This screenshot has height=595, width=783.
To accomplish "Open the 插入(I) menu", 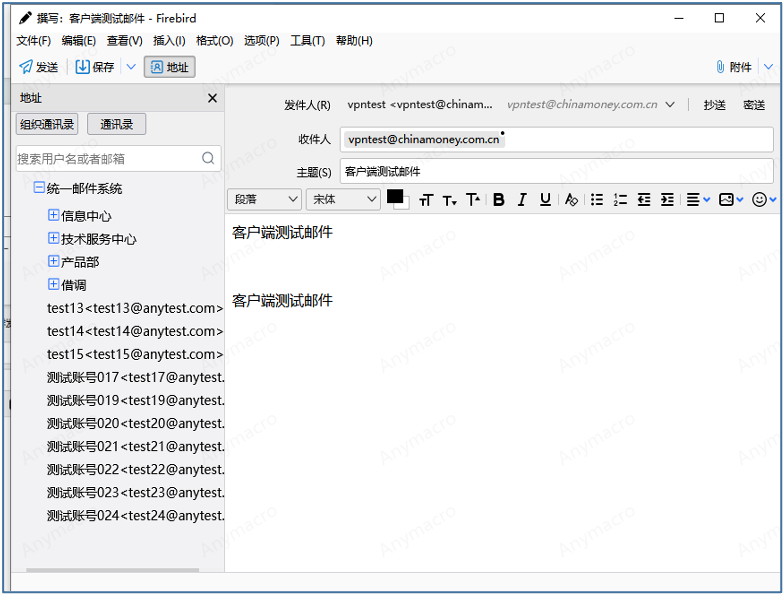I will [169, 41].
